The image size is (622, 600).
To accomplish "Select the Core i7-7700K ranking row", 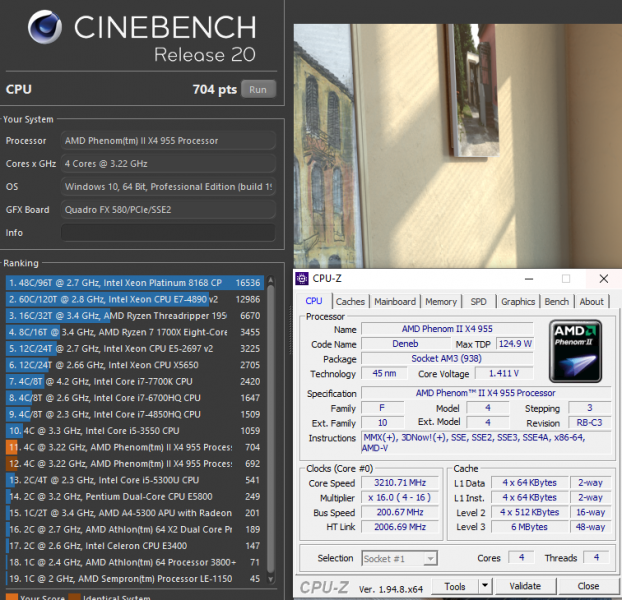I will 135,381.
